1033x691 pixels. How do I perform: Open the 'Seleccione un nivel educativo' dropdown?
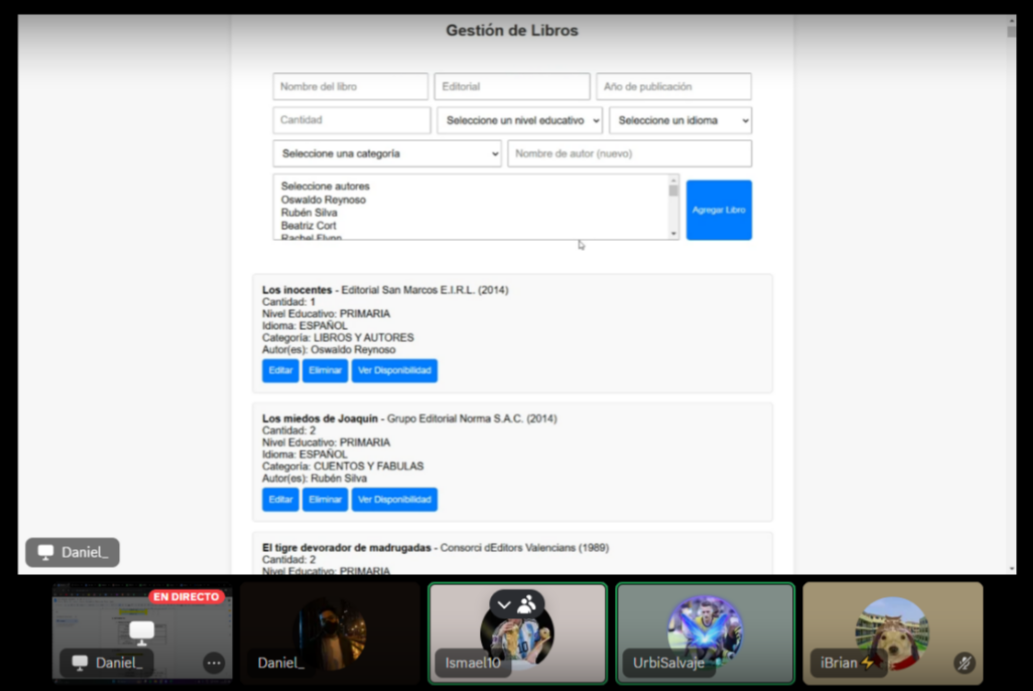point(520,121)
